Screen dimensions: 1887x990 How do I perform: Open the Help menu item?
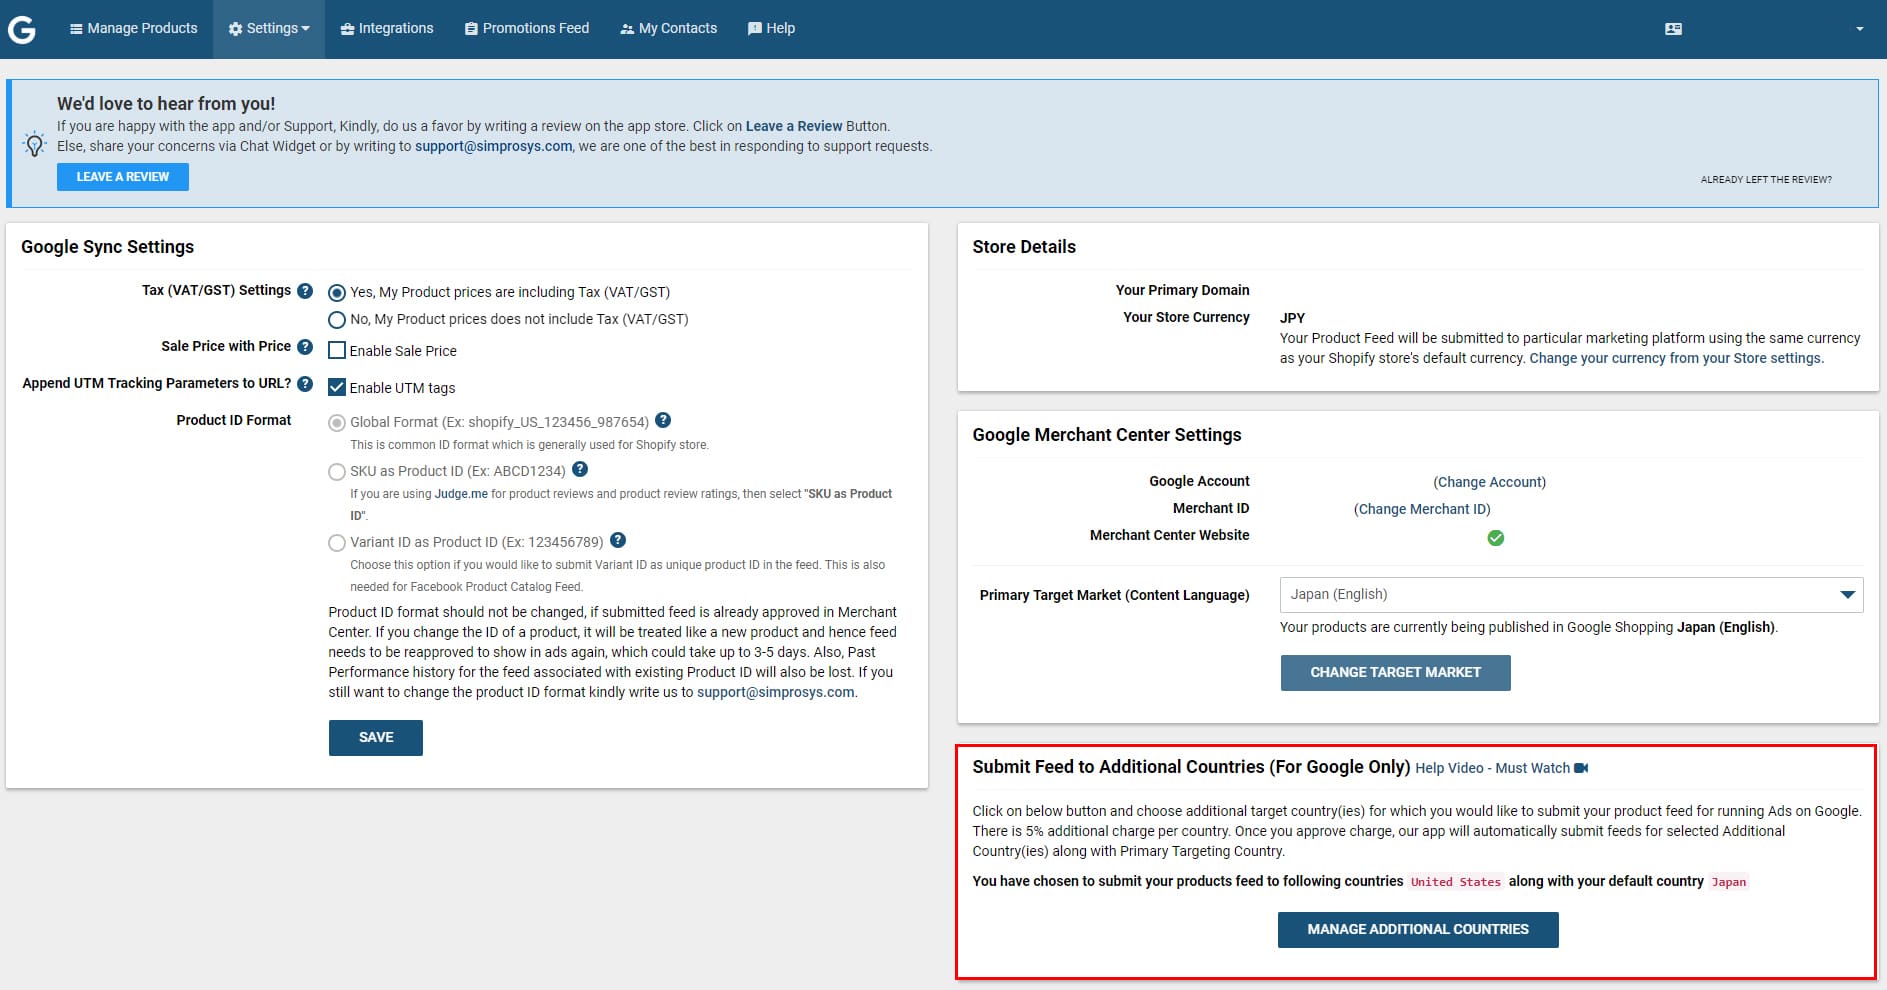click(771, 29)
